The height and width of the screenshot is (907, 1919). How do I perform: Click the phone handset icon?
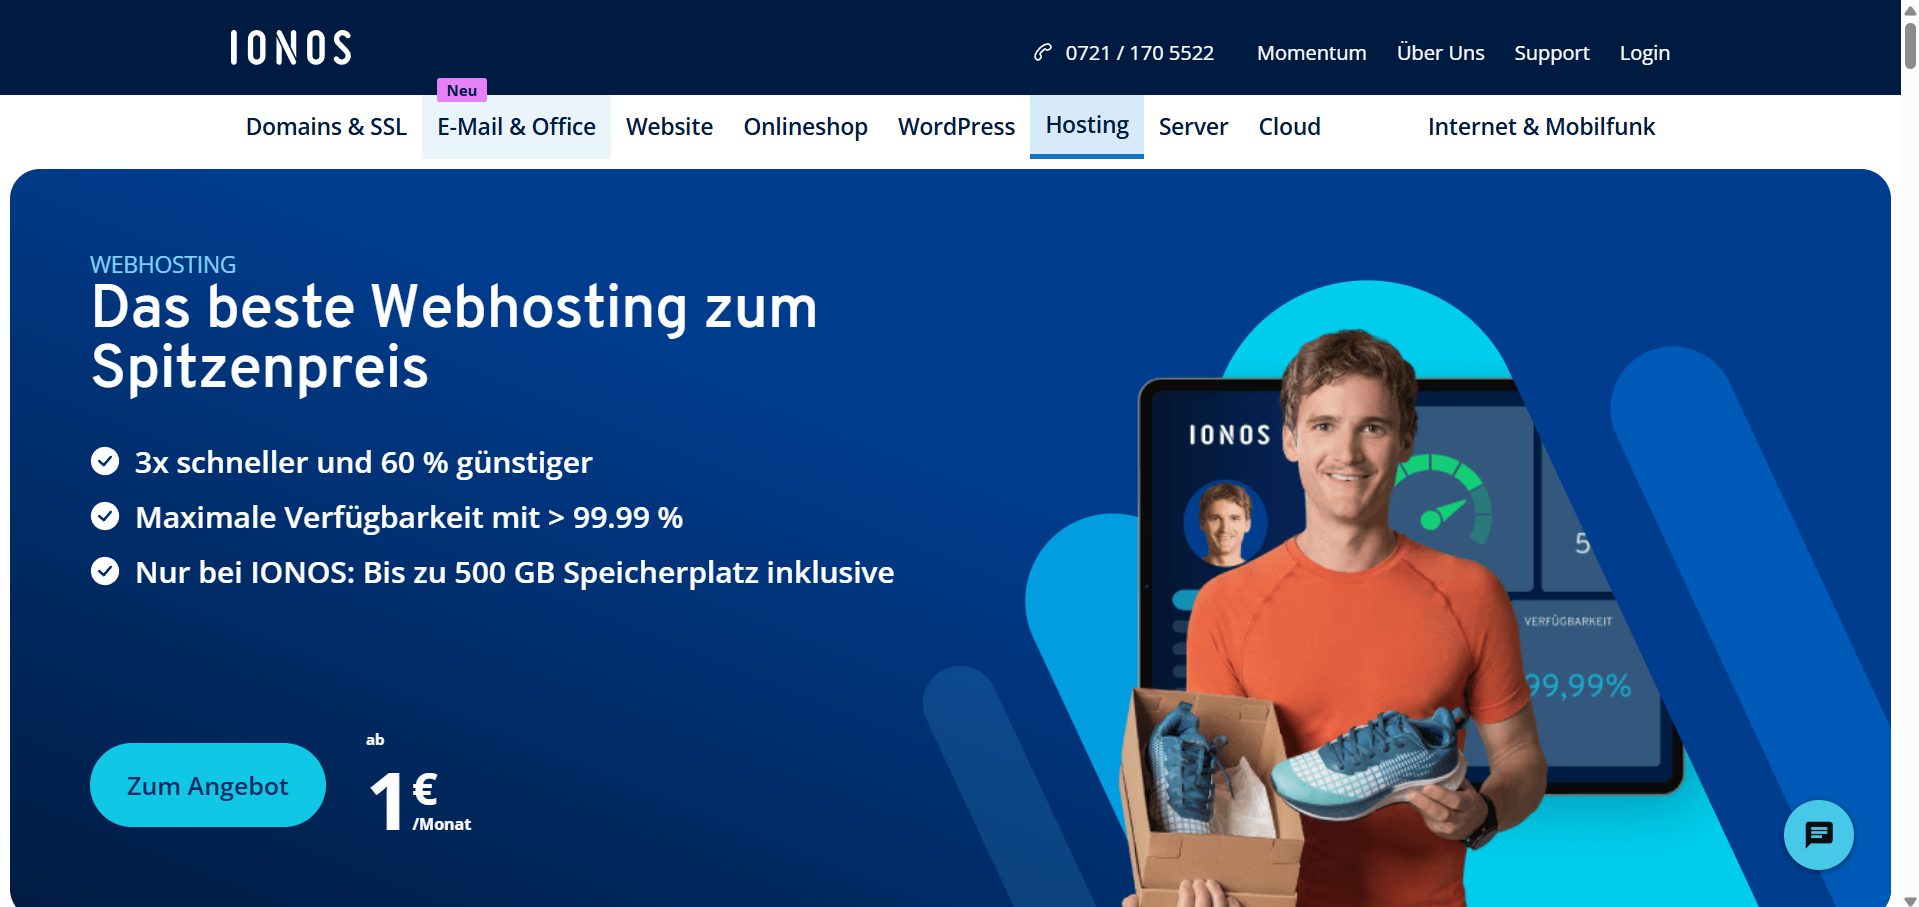point(1043,52)
